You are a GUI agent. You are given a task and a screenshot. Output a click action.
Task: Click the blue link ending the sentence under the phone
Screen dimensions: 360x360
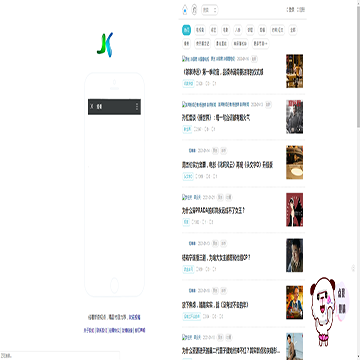pyautogui.click(x=135, y=317)
